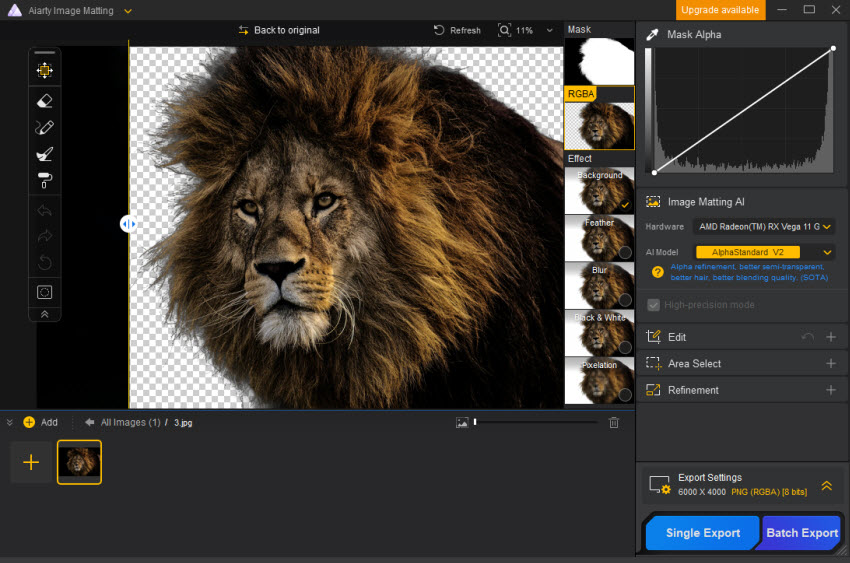The image size is (850, 563).
Task: Click the large plus add-image tile
Action: 31,462
